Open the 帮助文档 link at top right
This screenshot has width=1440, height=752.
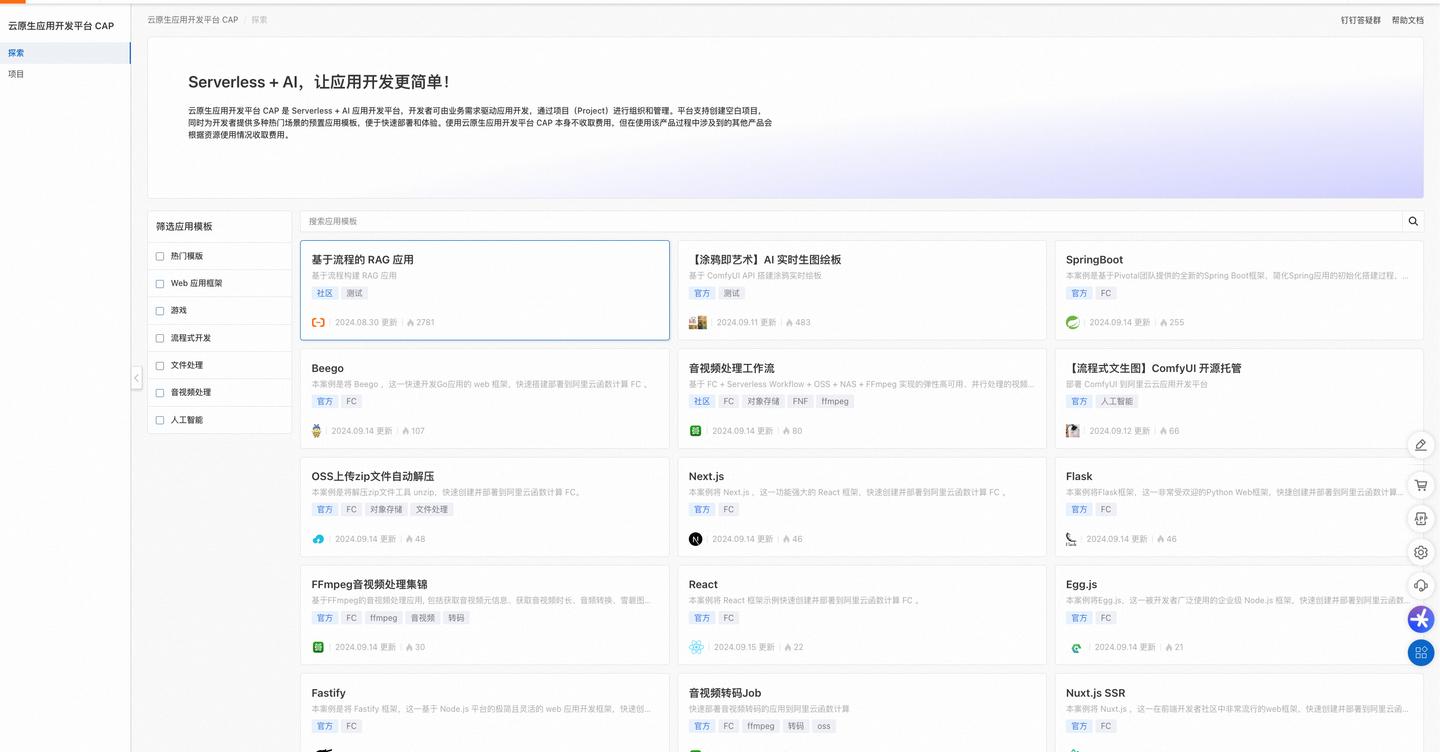pos(1408,18)
